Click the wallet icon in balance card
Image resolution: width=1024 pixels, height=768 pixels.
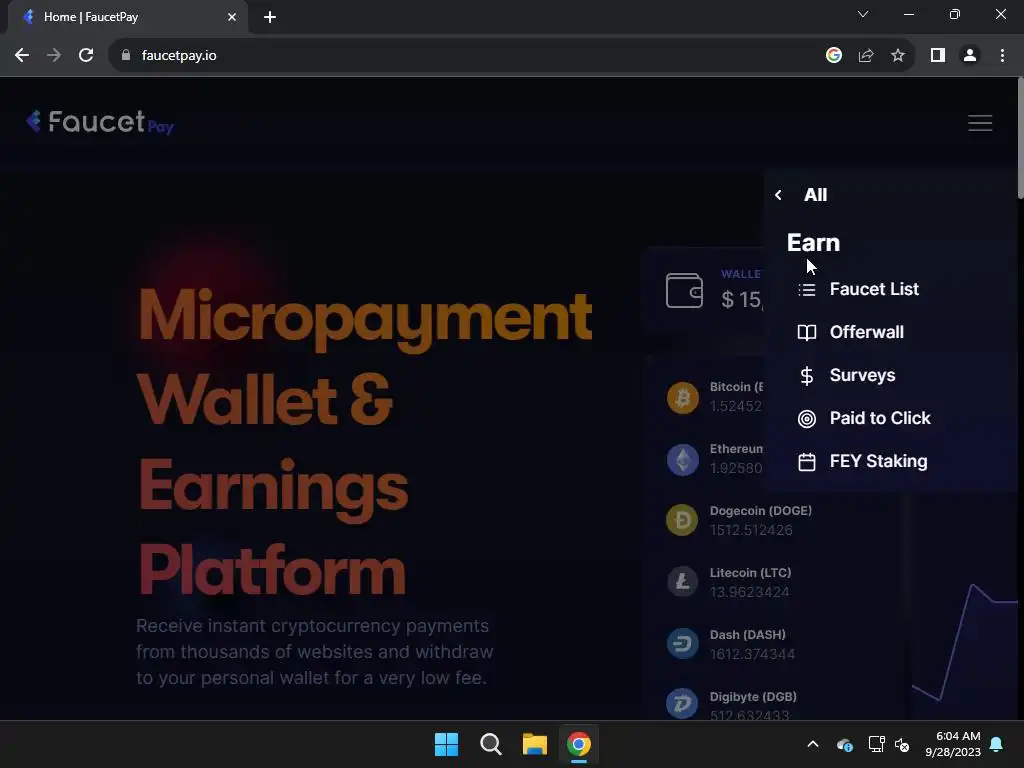coord(684,290)
